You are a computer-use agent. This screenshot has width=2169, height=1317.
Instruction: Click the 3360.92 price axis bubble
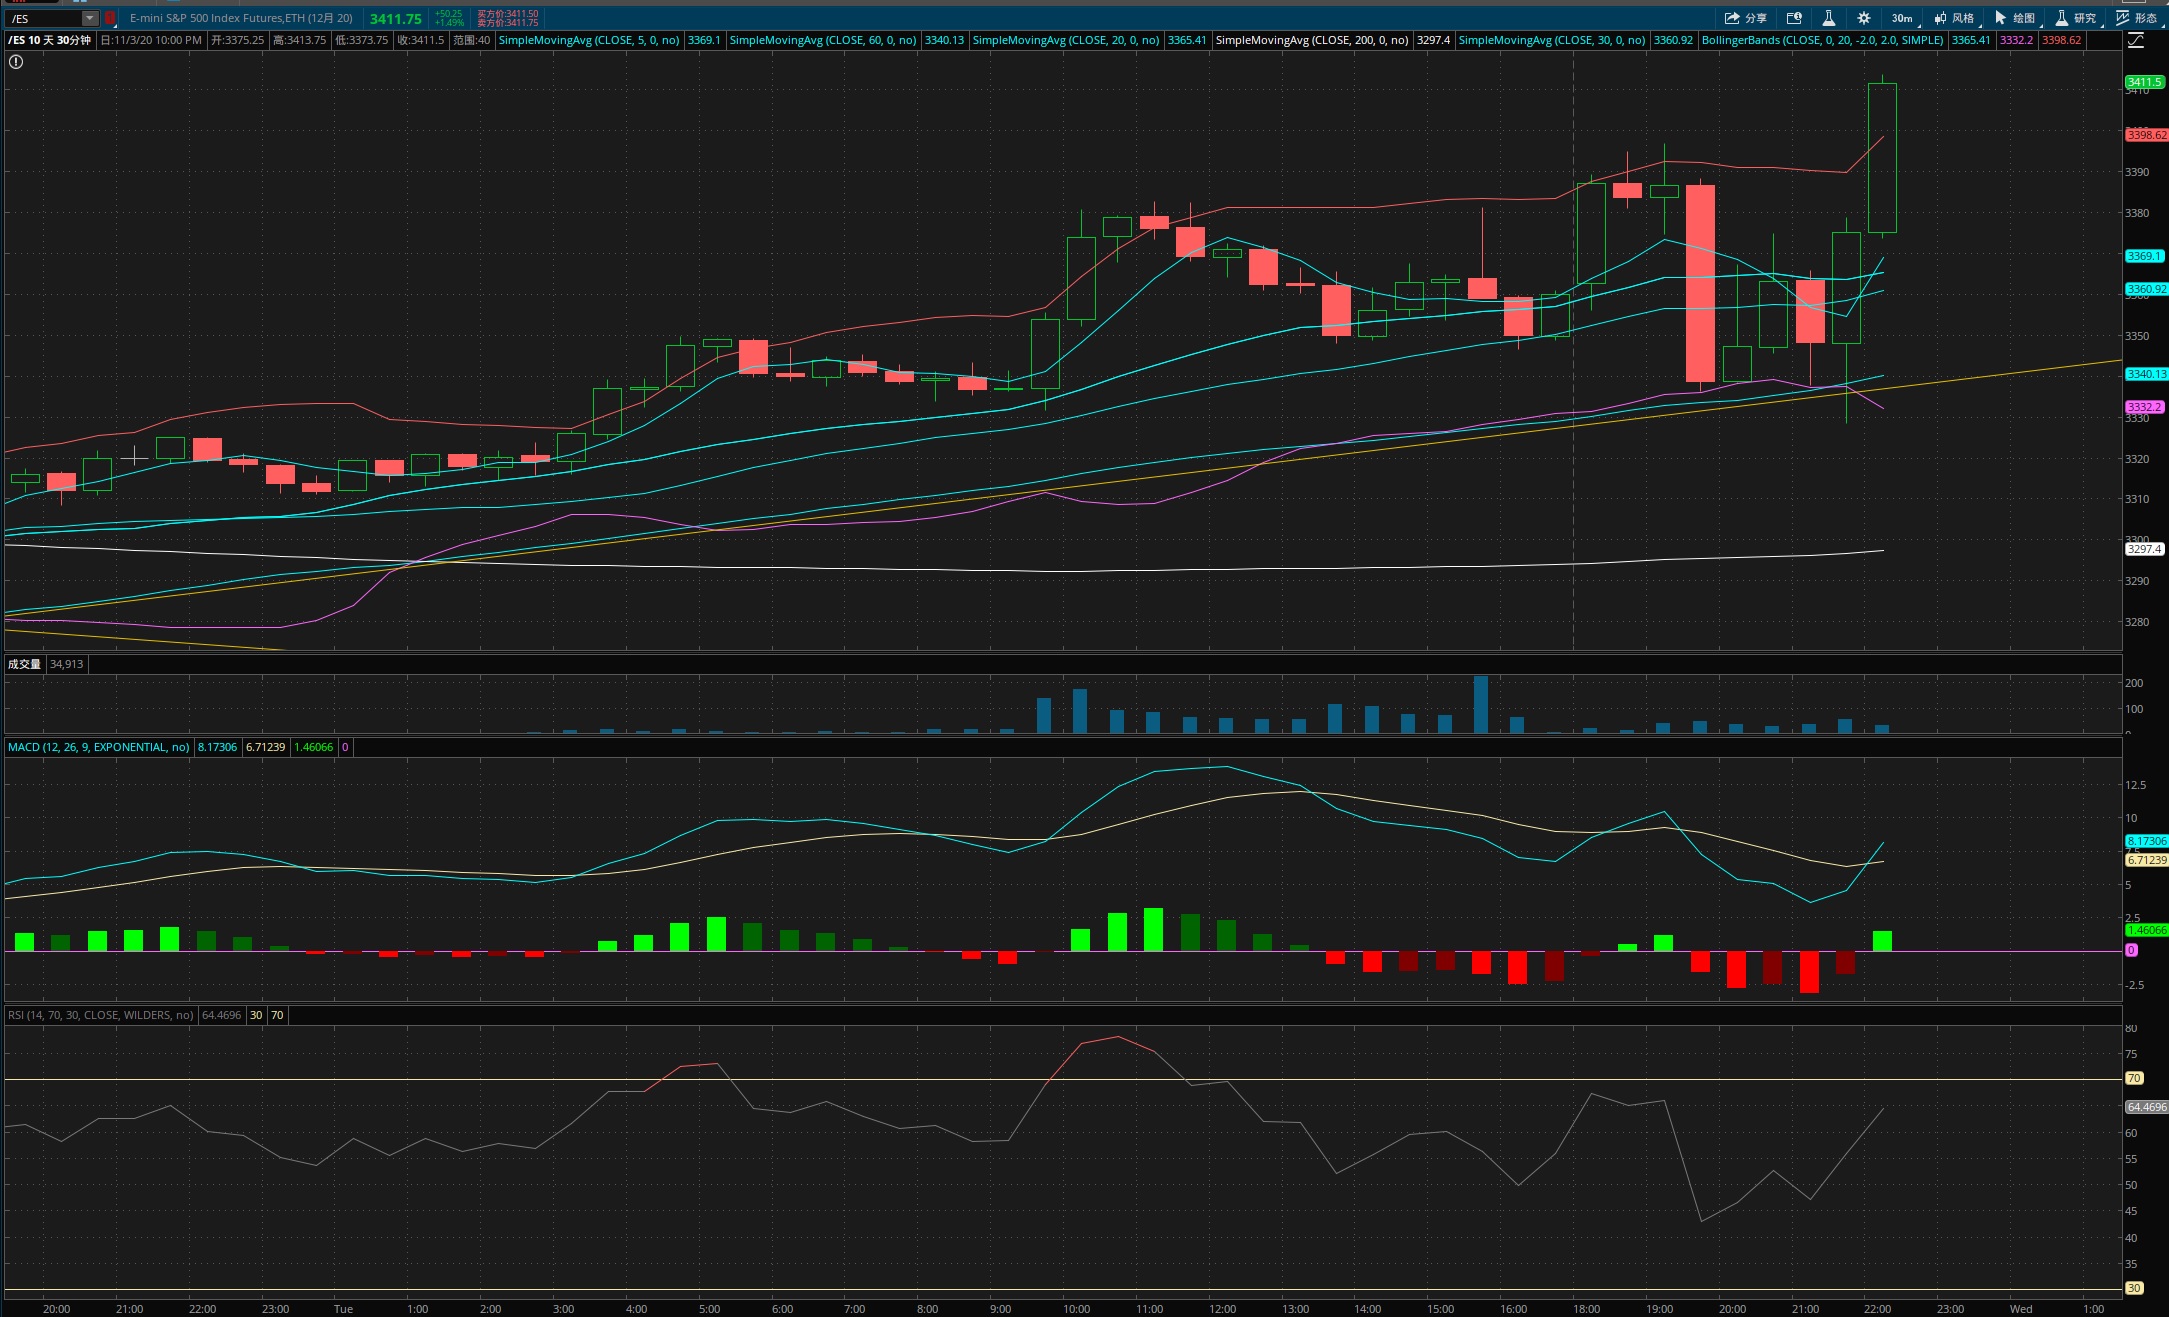[x=2146, y=289]
